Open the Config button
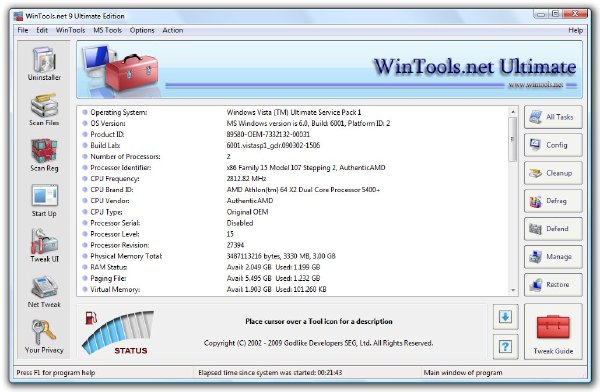Screen dimensions: 600x392 pyautogui.click(x=553, y=145)
